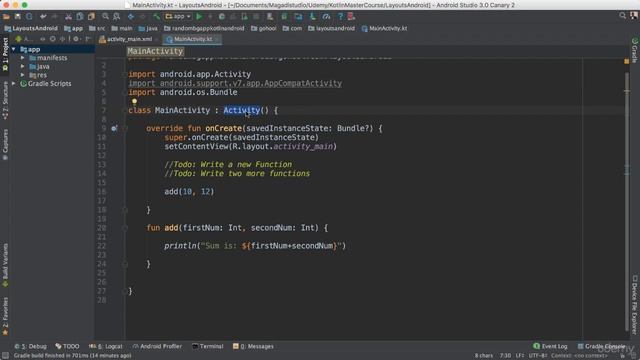The image size is (640, 360).
Task: Open the 0: Messages tool window
Action: [253, 346]
